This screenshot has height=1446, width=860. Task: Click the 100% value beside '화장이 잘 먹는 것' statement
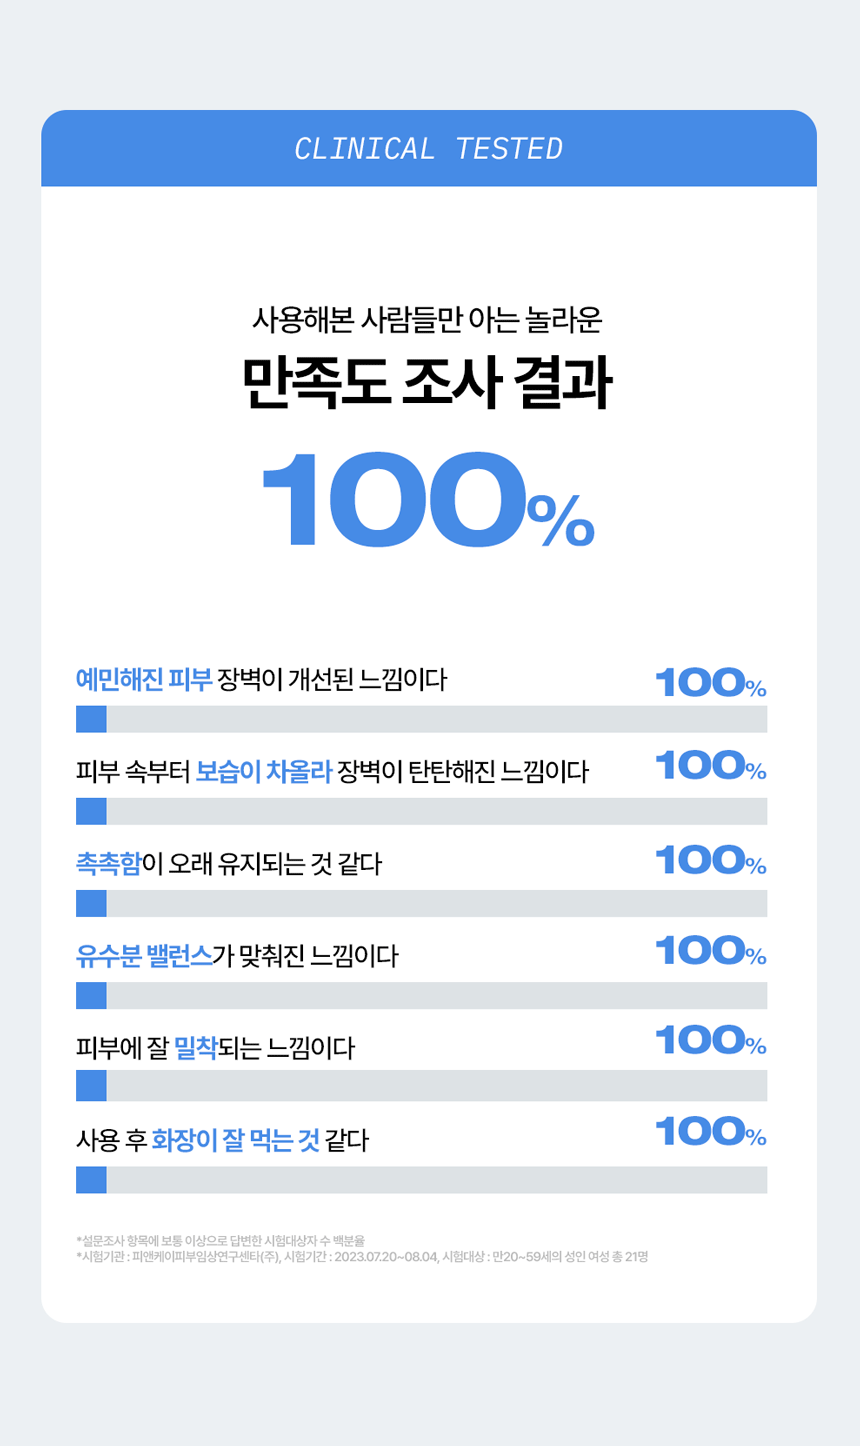pyautogui.click(x=710, y=1133)
